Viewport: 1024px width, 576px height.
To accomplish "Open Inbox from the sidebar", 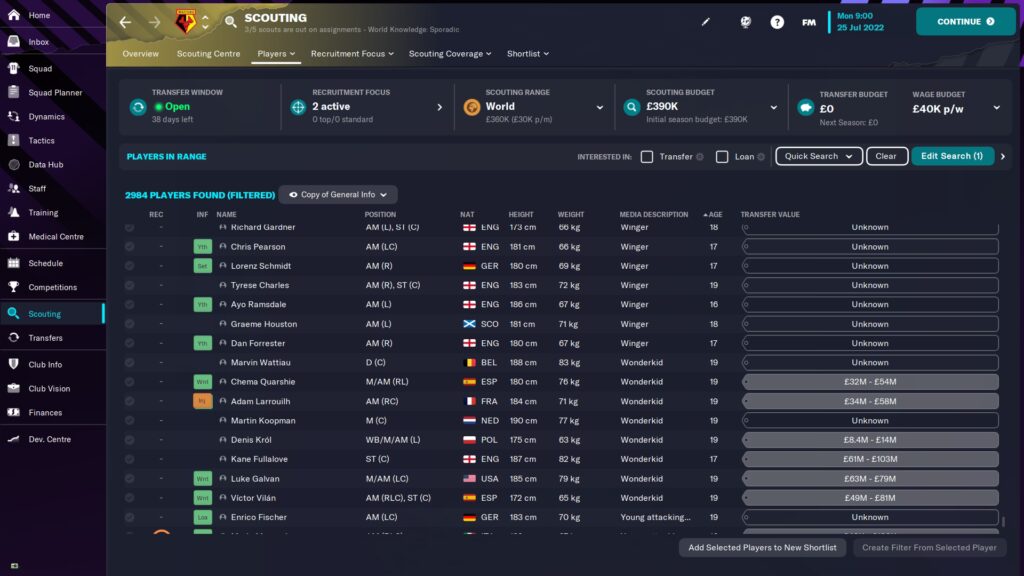I will [39, 42].
